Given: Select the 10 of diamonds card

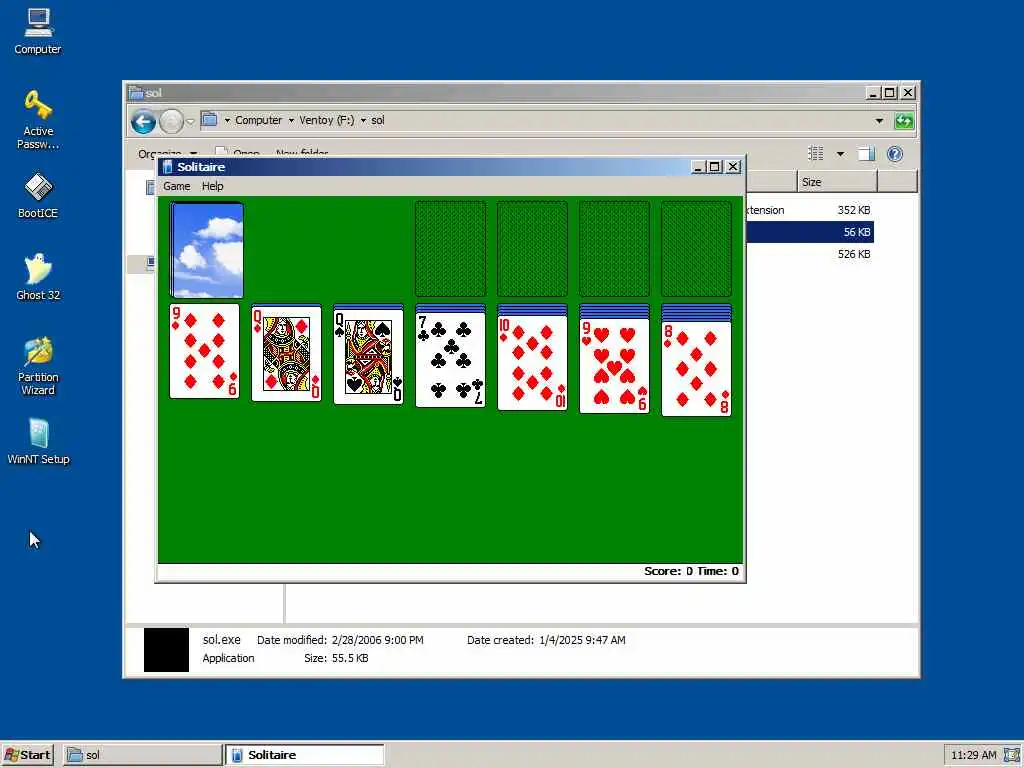Looking at the screenshot, I should 532,362.
